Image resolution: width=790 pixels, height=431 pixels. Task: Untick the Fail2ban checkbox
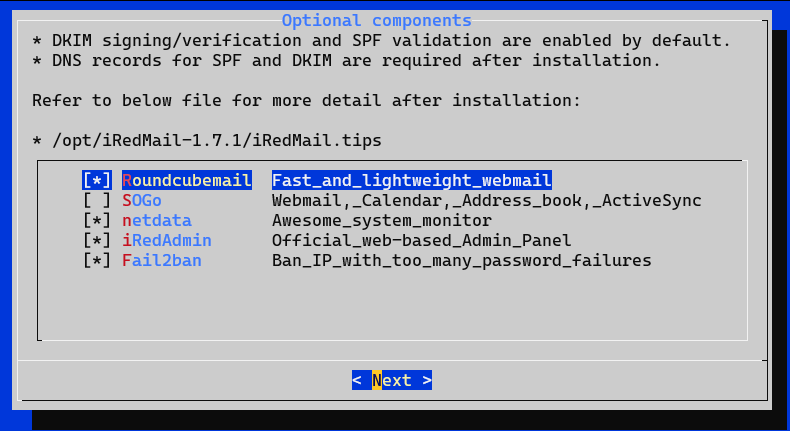click(96, 261)
